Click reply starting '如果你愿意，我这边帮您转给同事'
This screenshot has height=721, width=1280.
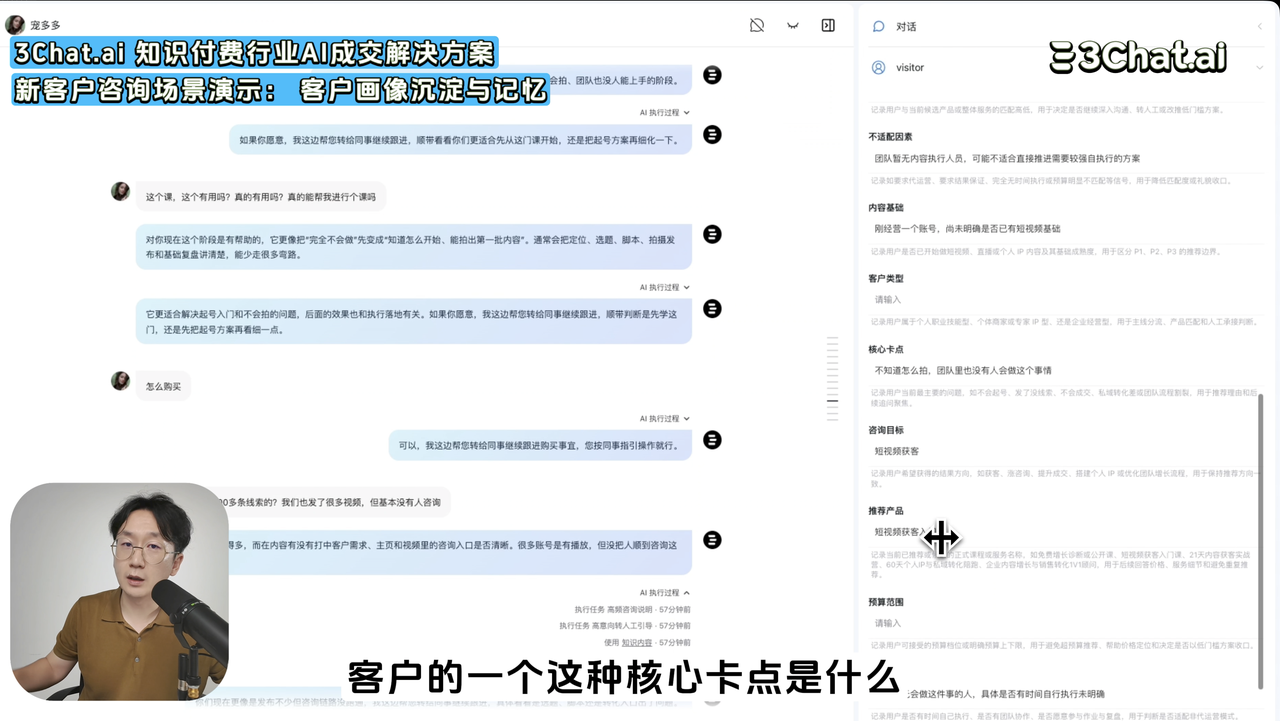click(460, 139)
